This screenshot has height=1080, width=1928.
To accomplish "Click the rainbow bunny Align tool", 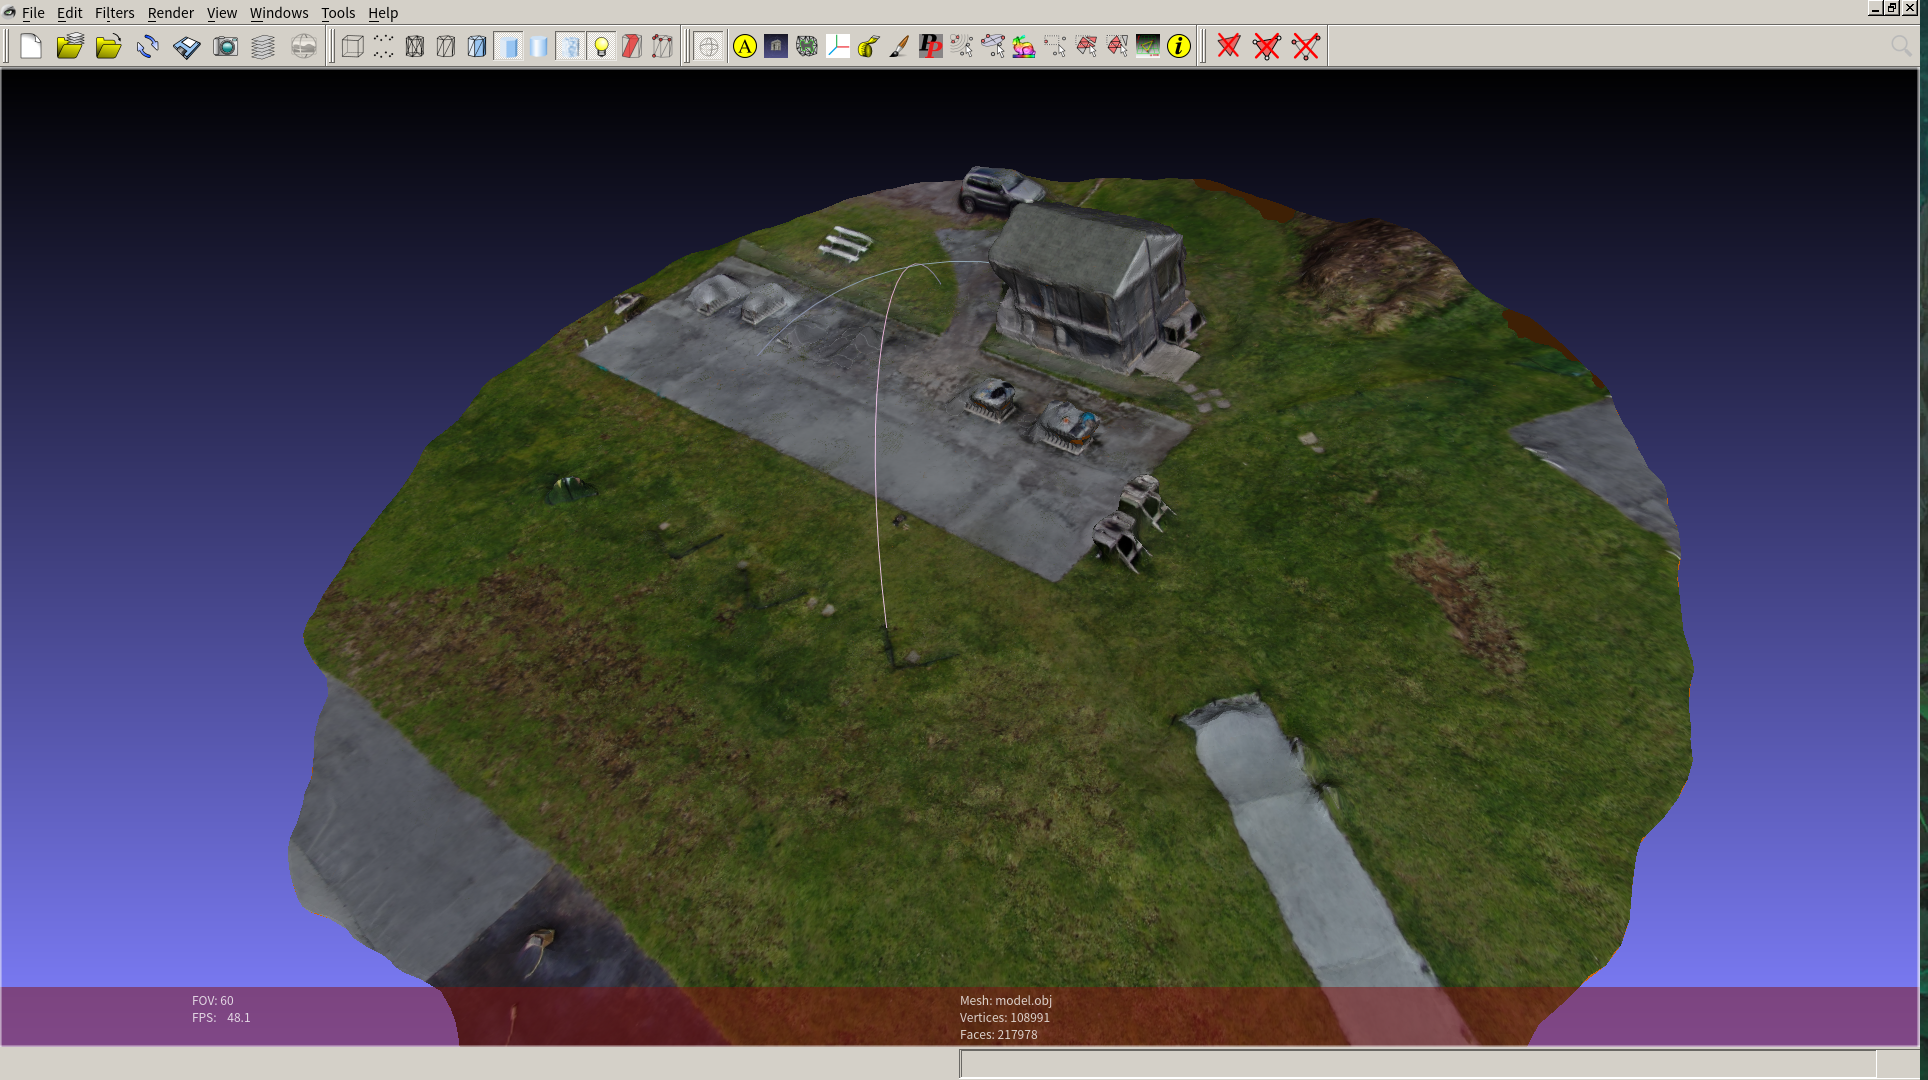I will pyautogui.click(x=1023, y=46).
